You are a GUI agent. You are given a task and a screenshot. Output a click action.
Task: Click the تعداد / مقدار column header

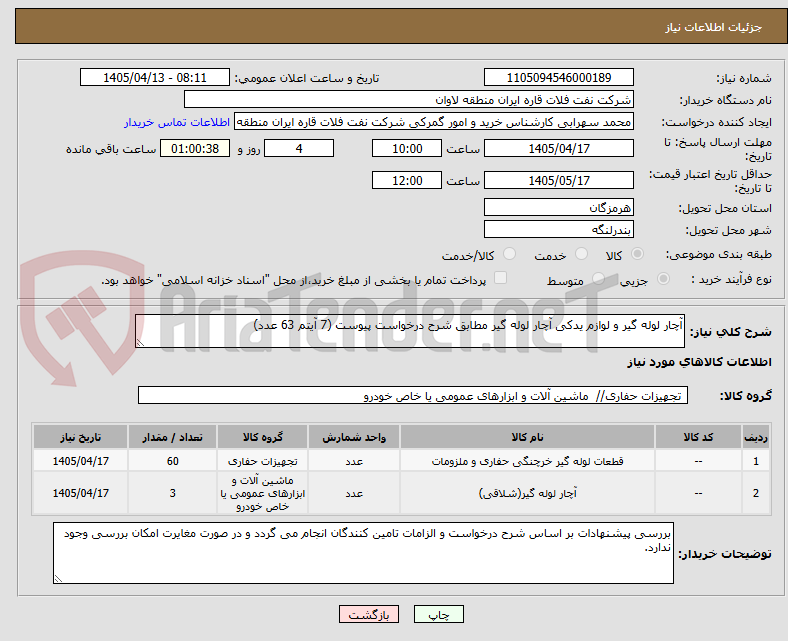[172, 437]
